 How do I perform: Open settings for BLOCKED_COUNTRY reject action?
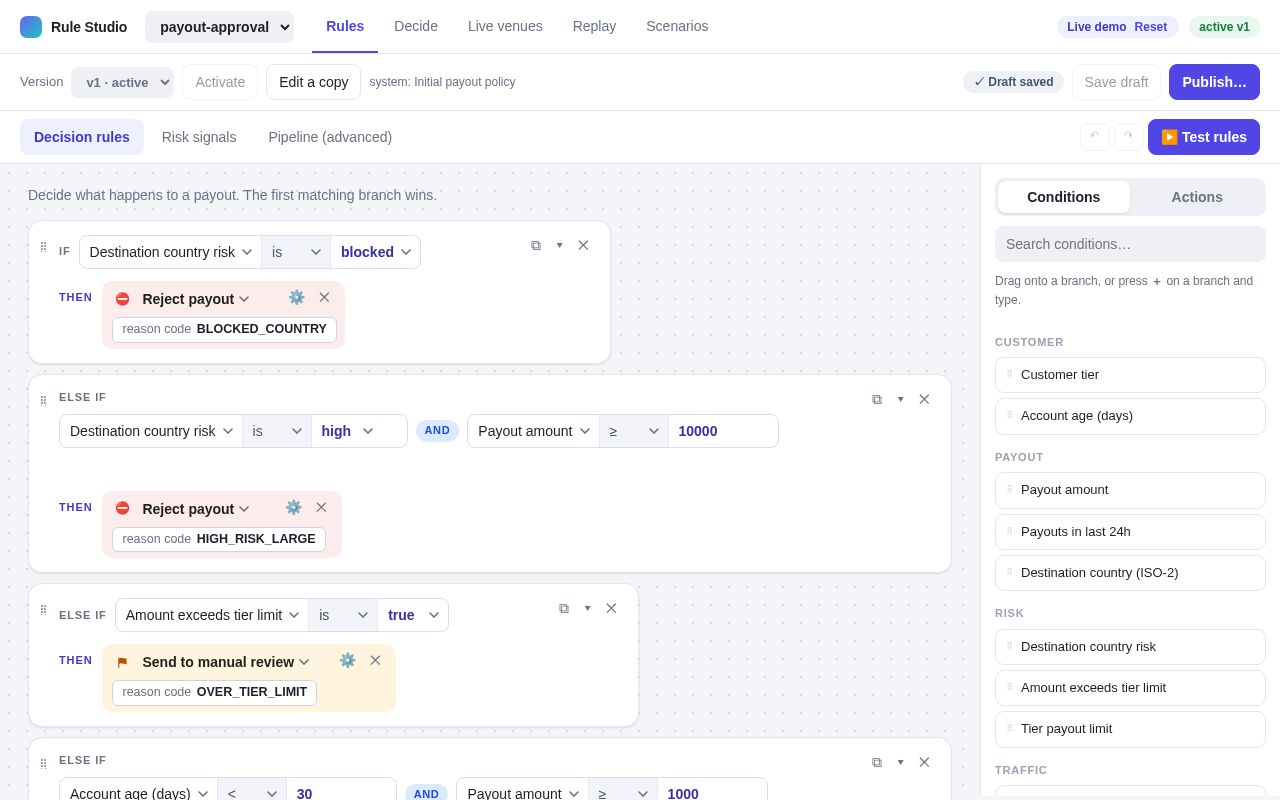(x=296, y=297)
